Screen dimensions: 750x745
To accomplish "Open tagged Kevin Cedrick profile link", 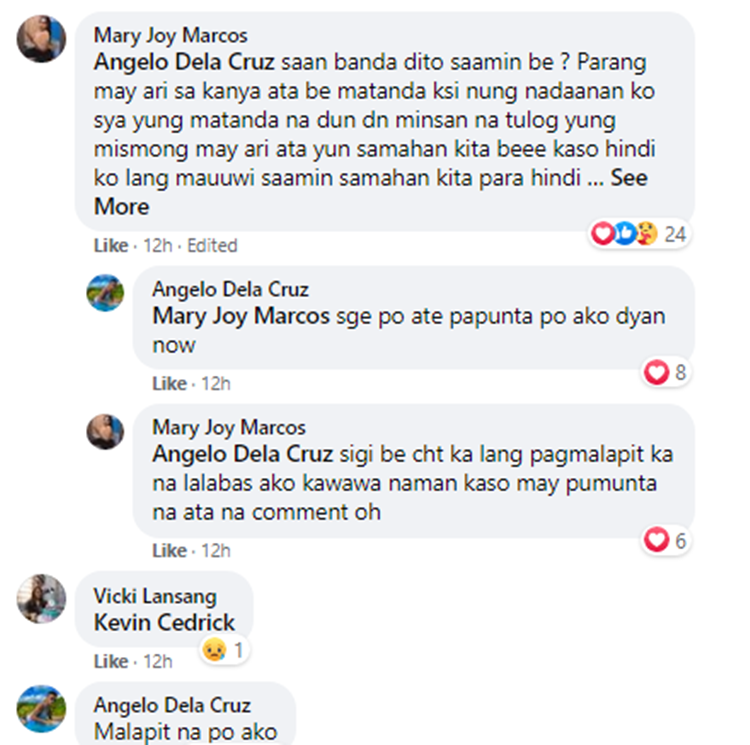I will click(164, 623).
